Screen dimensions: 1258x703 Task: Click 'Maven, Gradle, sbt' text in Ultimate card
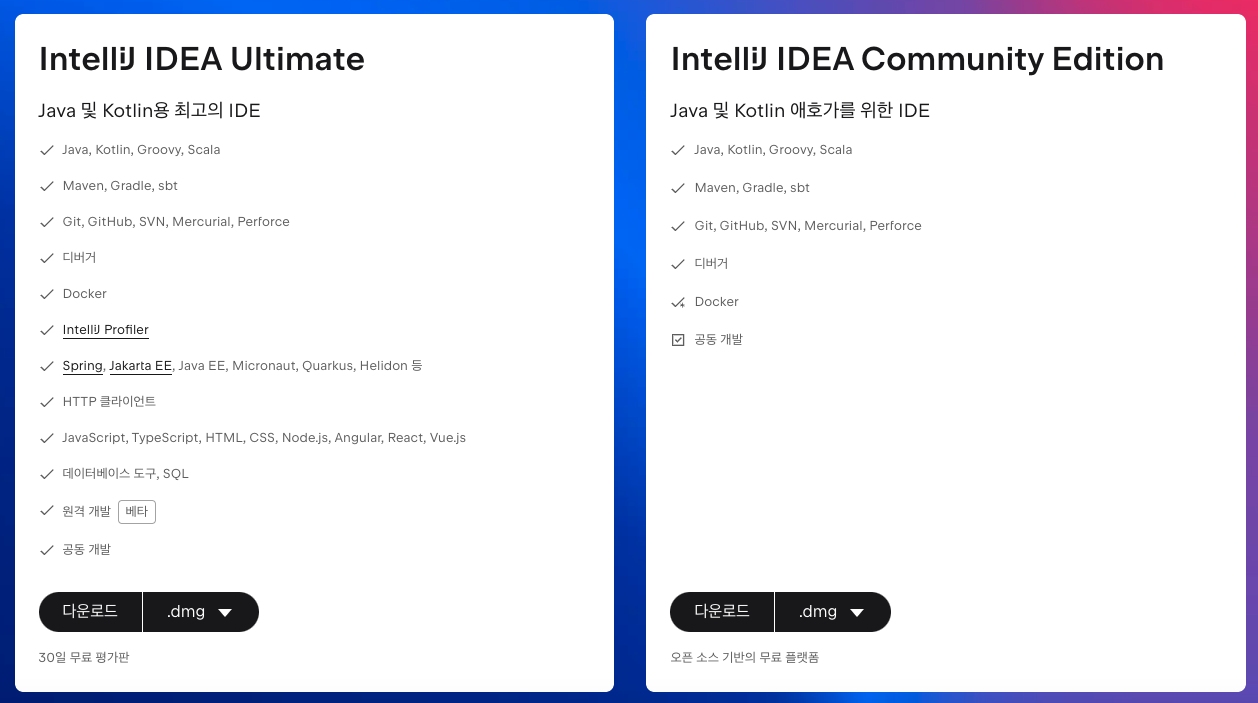pos(120,186)
